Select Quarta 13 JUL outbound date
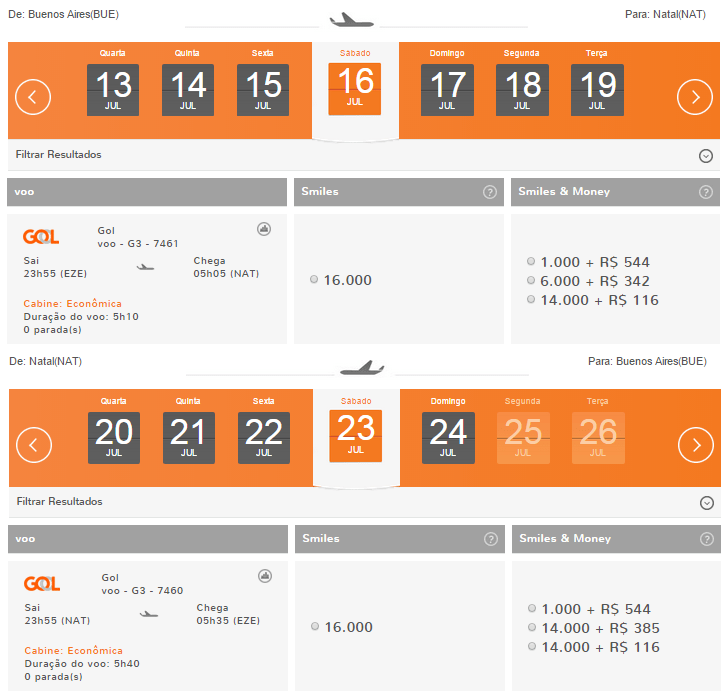Image resolution: width=726 pixels, height=694 pixels. pos(113,89)
